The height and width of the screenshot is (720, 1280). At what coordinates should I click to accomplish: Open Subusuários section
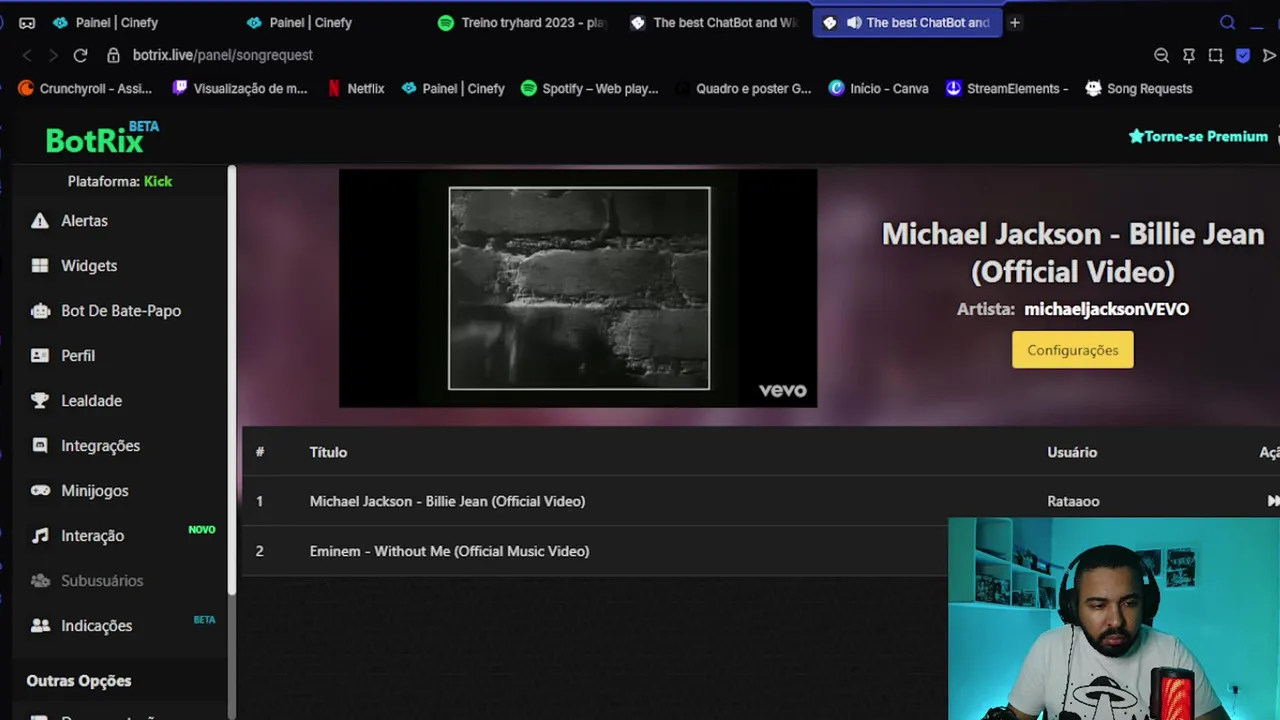pos(102,581)
